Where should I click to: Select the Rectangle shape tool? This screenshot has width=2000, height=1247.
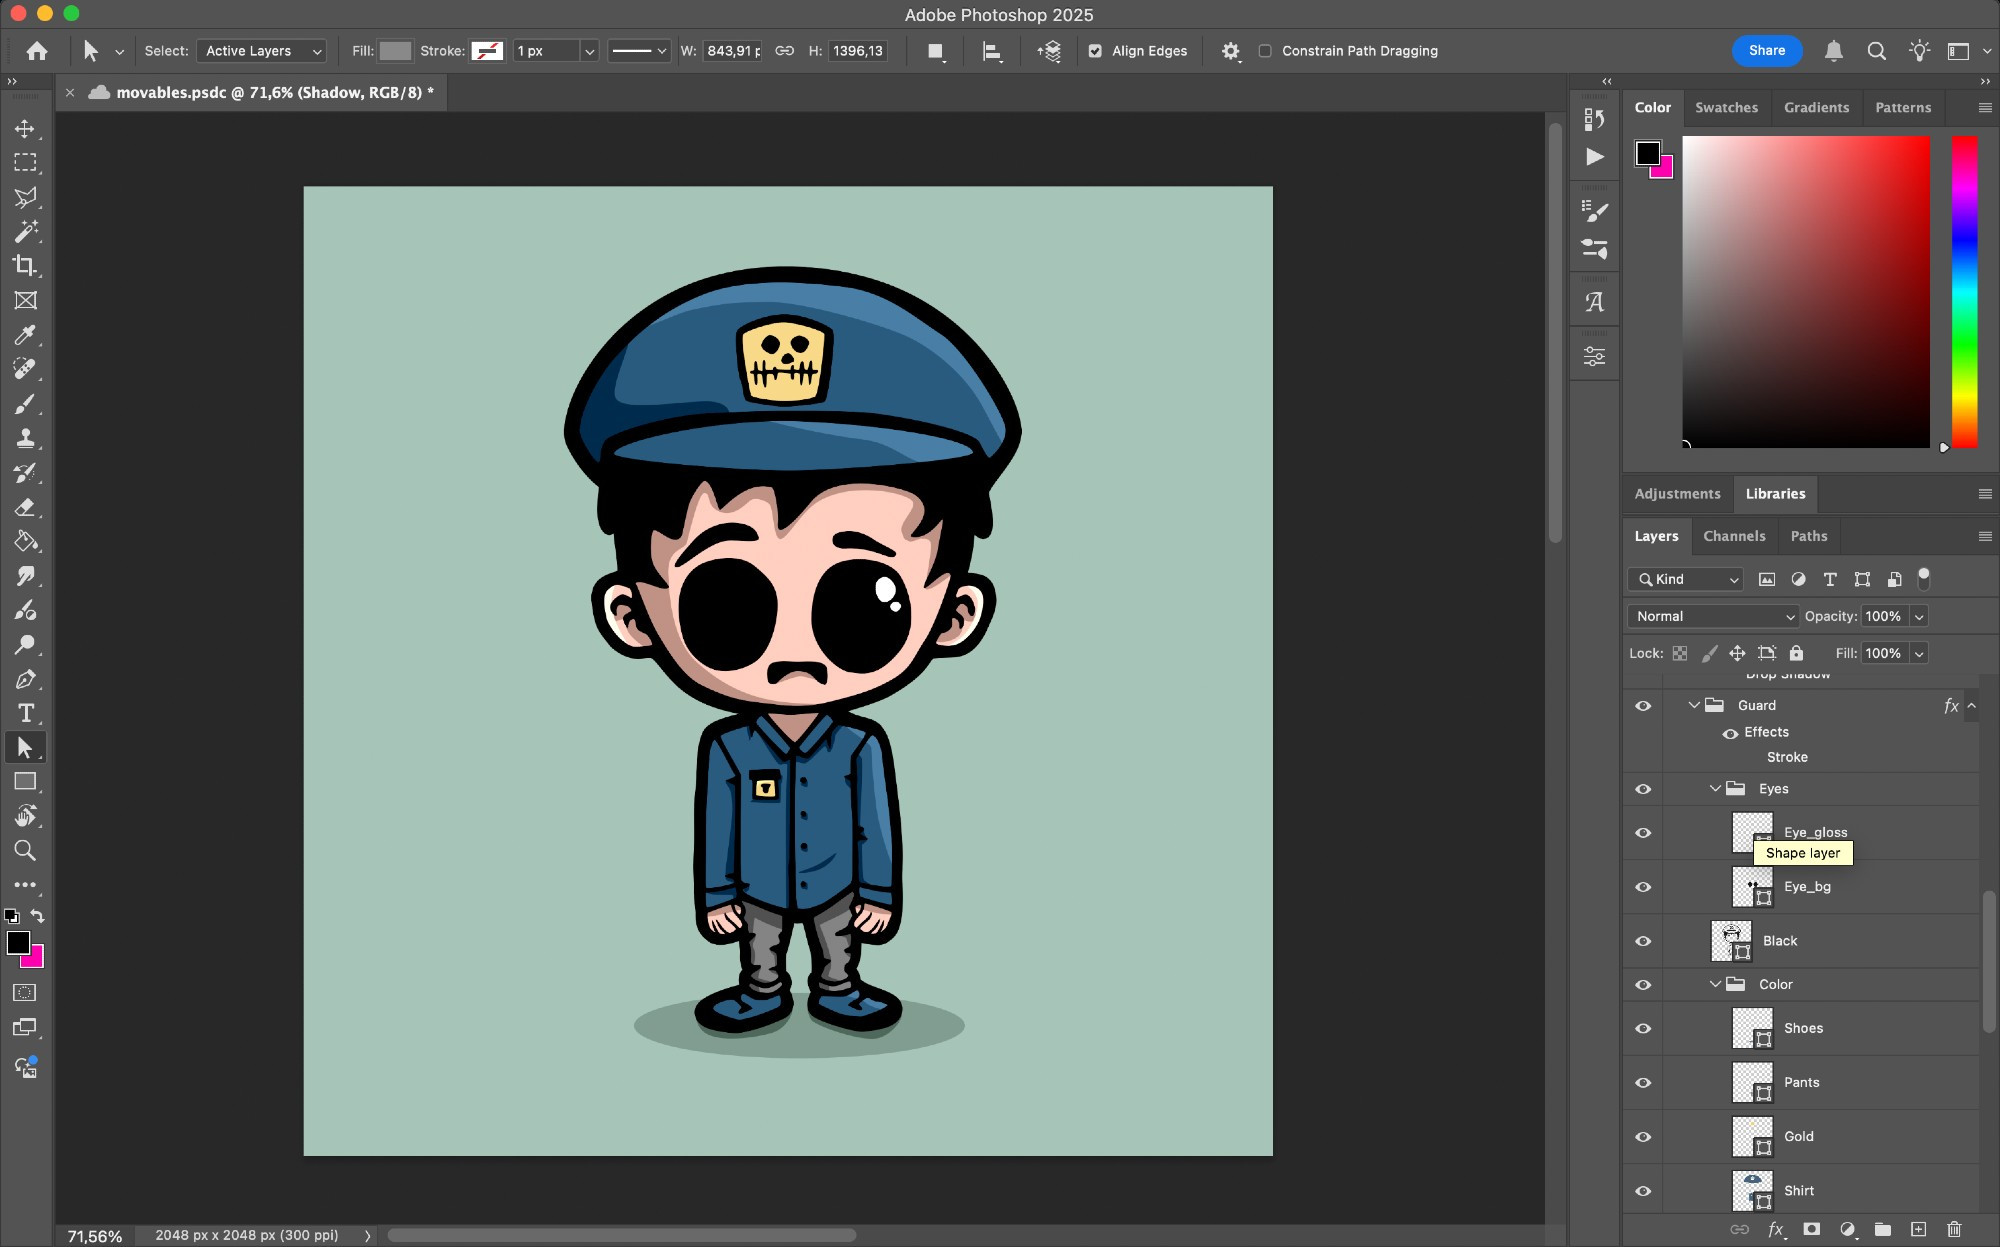(x=25, y=782)
